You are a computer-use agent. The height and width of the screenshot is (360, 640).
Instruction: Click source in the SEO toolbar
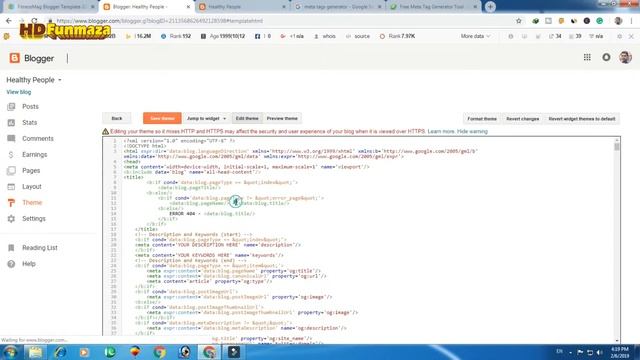click(358, 36)
